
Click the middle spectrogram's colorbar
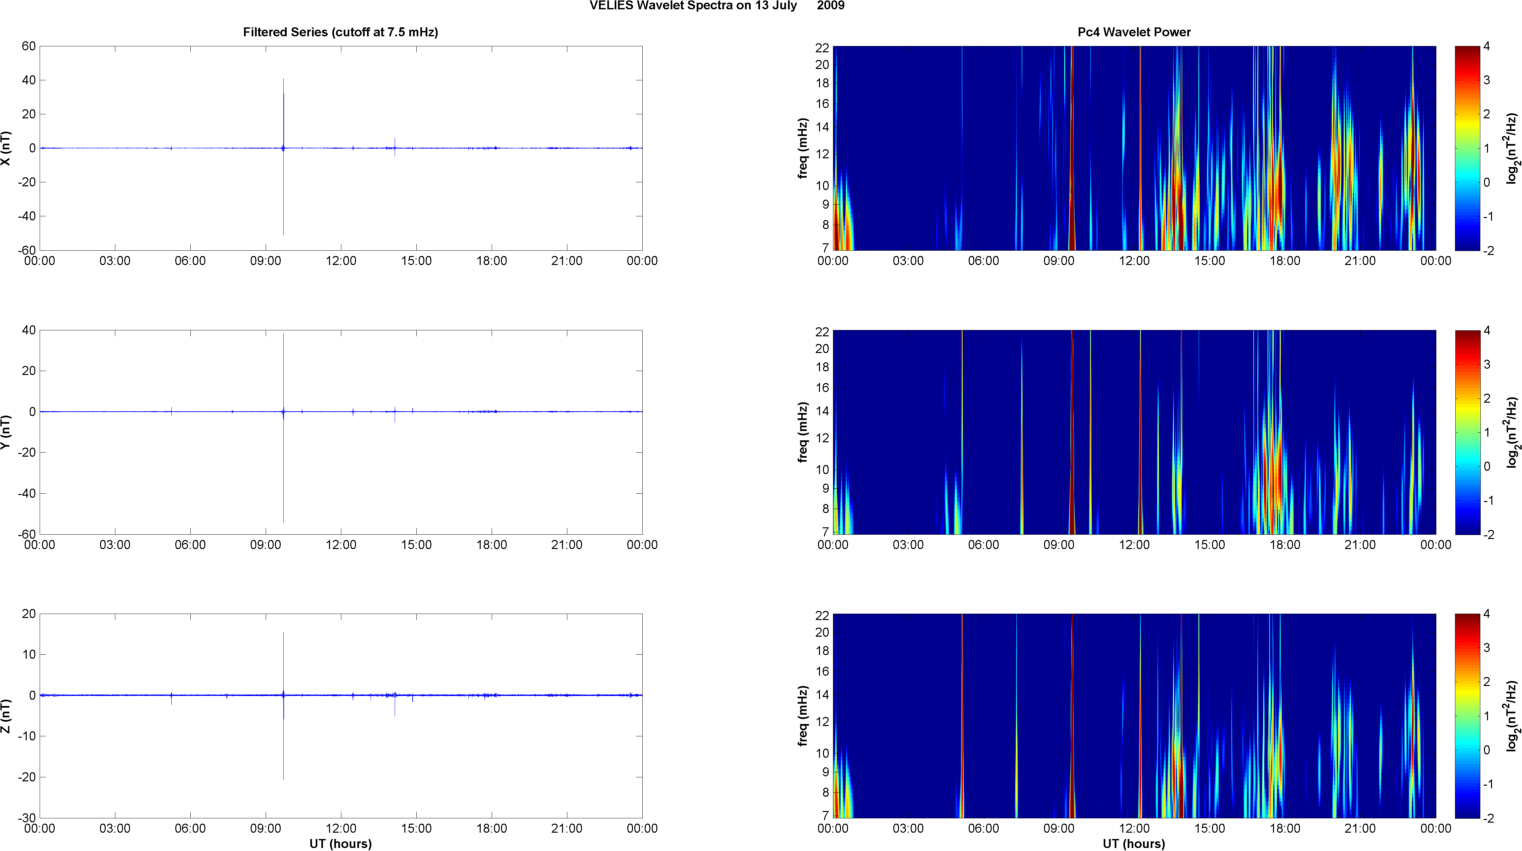1466,432
